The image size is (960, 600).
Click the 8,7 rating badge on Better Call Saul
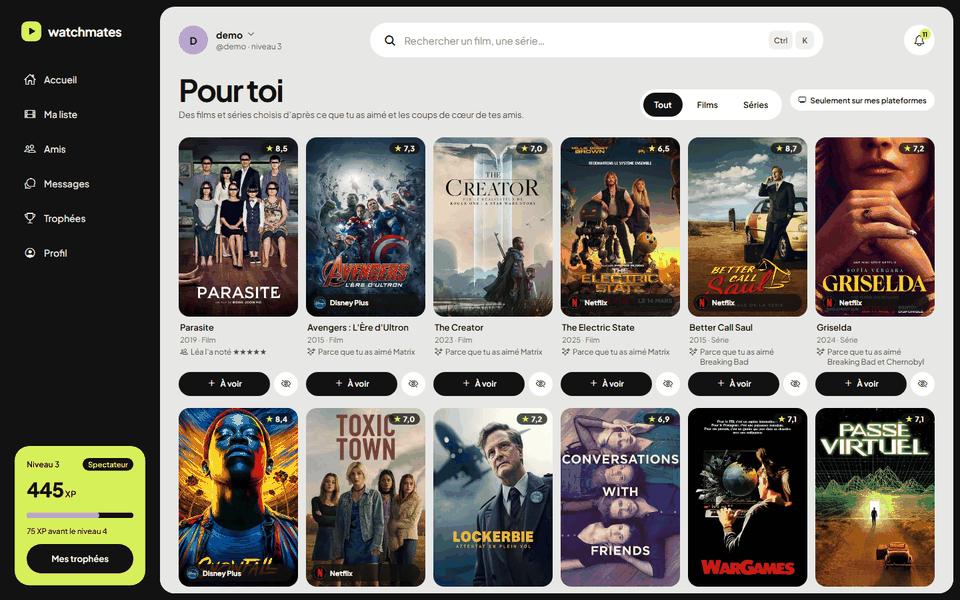tap(786, 148)
